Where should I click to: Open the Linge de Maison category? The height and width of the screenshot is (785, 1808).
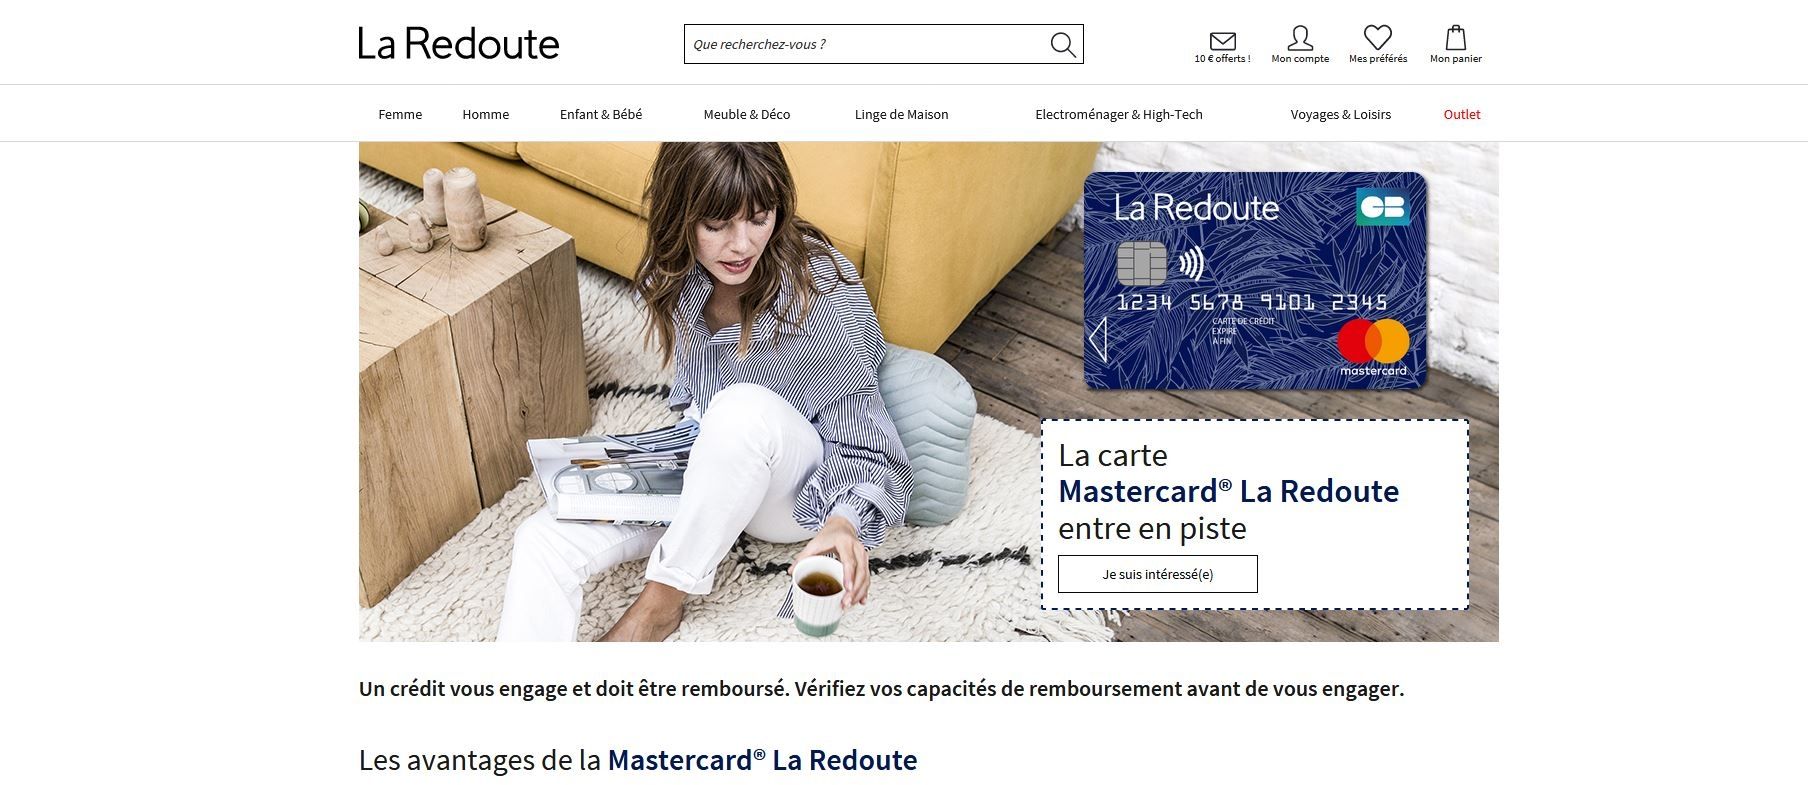tap(902, 114)
